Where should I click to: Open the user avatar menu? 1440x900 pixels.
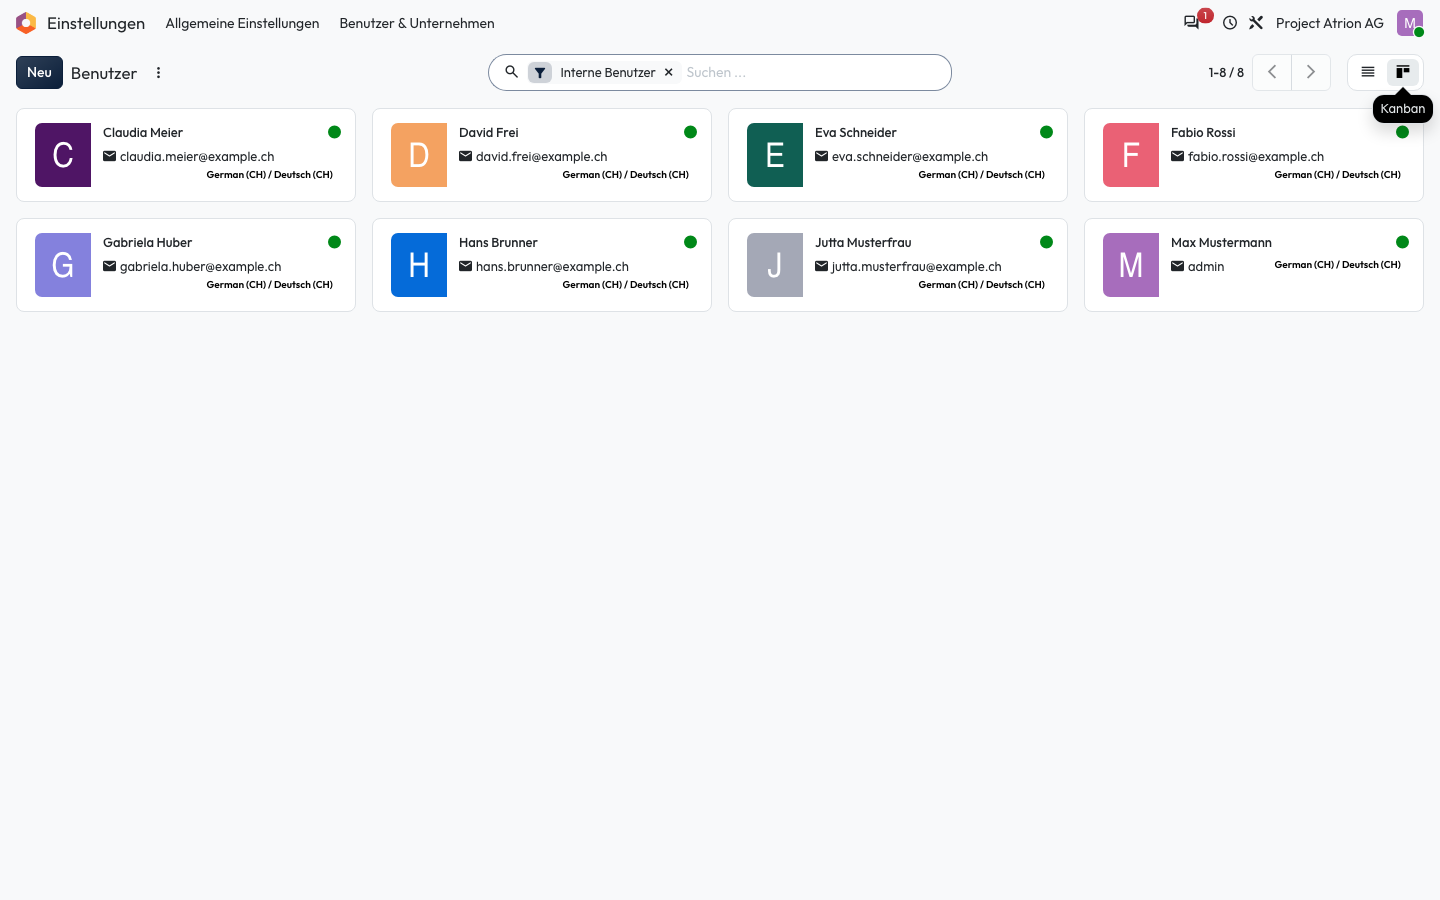tap(1410, 23)
